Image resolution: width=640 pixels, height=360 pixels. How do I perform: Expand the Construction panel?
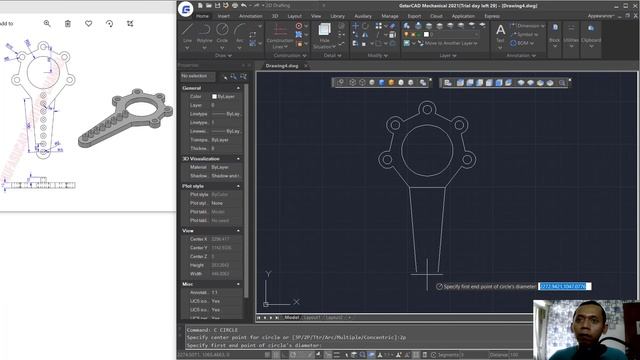point(289,56)
